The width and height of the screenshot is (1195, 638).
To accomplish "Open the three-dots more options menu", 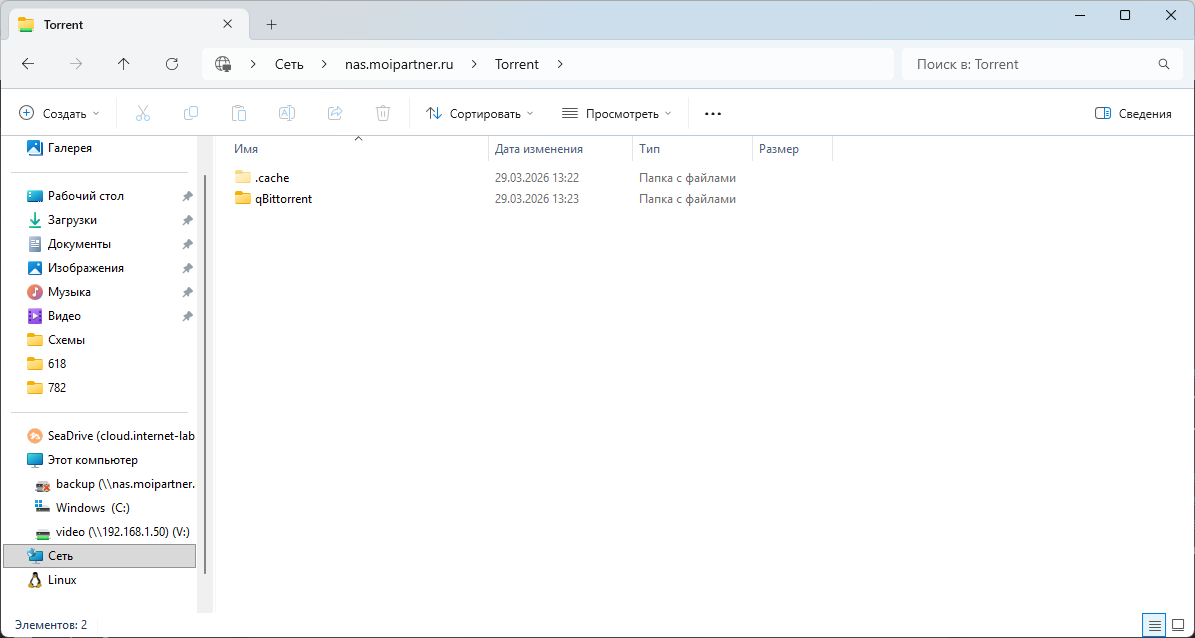I will tap(713, 114).
